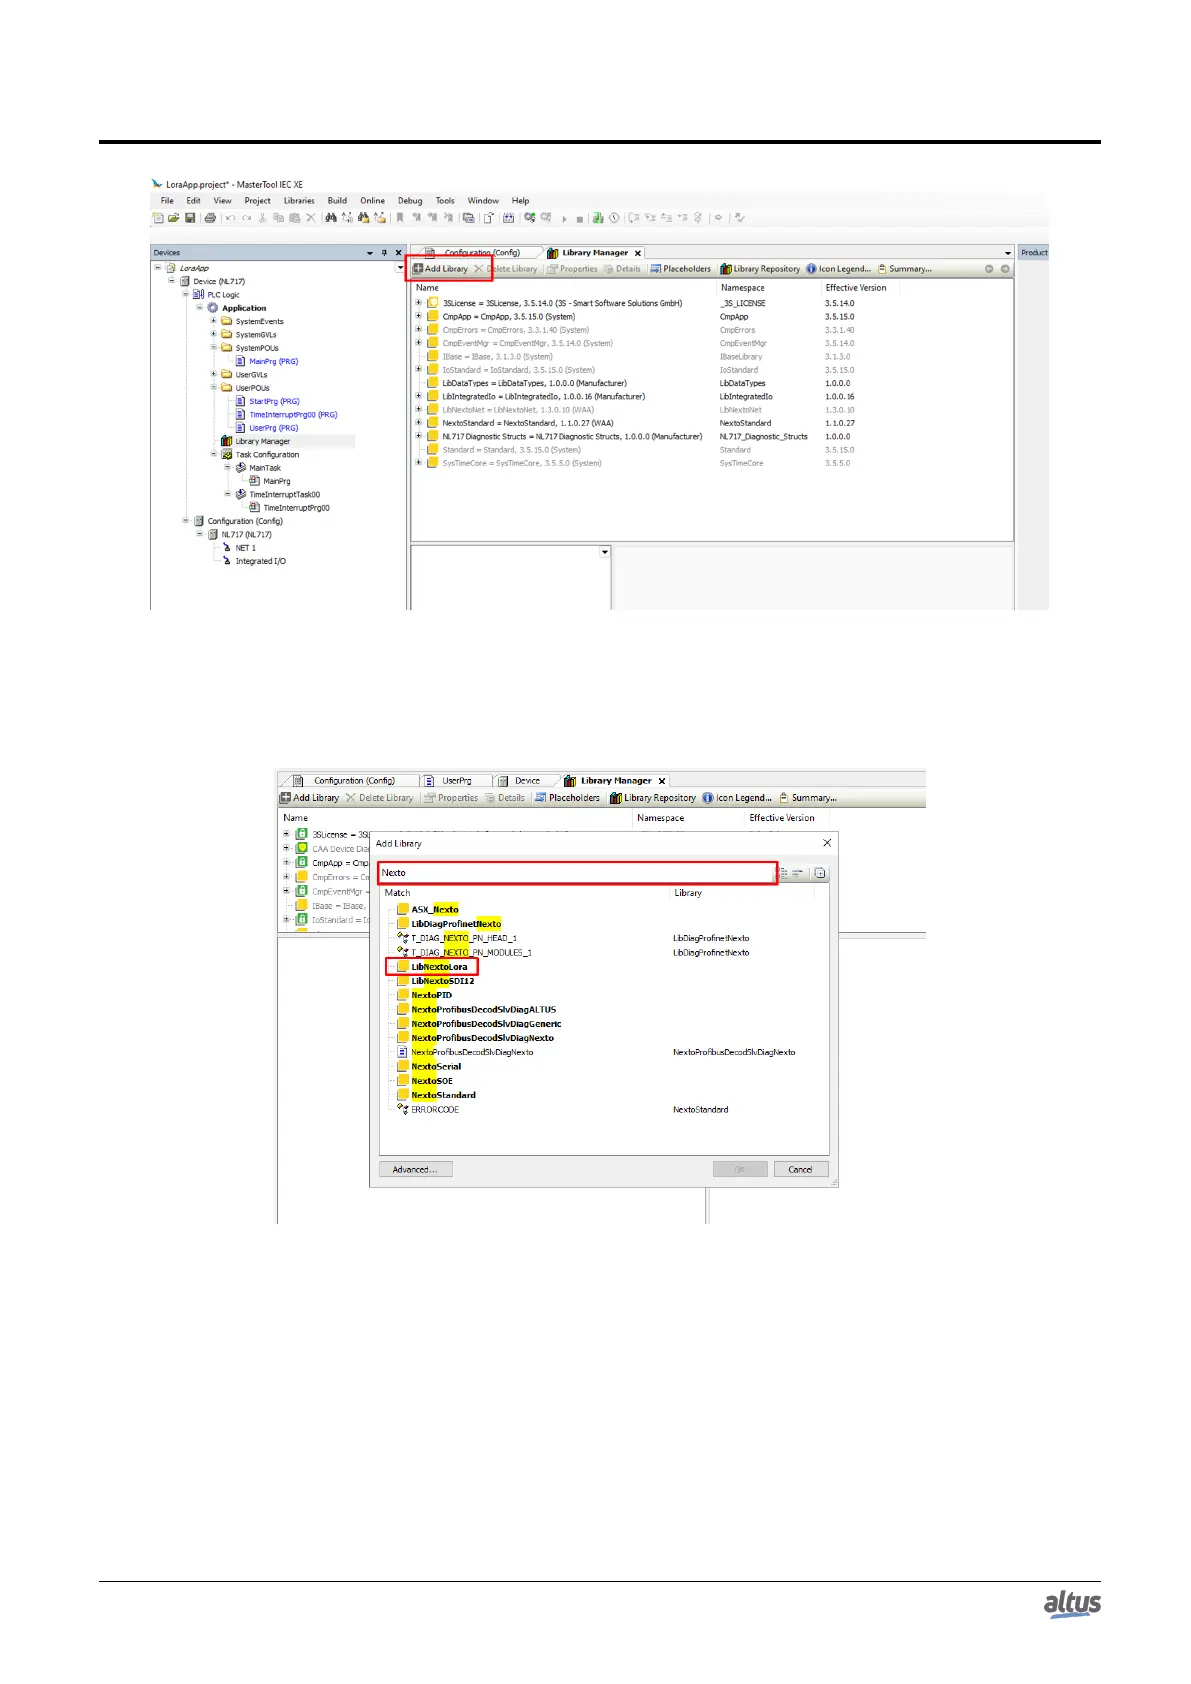This screenshot has width=1191, height=1684.
Task: Pin the Devices panel with the pushpin icon
Action: pyautogui.click(x=384, y=253)
